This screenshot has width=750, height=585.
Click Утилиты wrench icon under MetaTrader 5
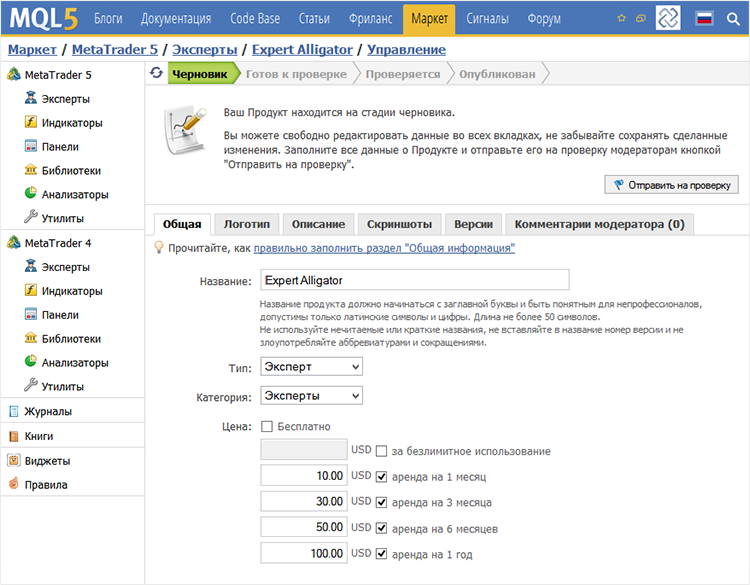coord(31,216)
